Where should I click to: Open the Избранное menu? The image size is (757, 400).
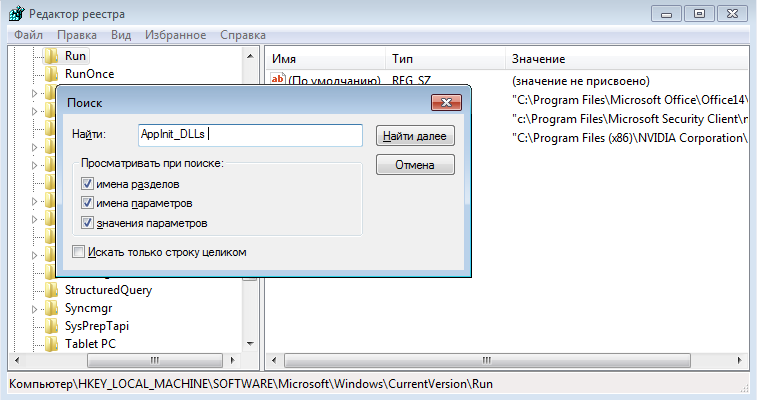175,35
